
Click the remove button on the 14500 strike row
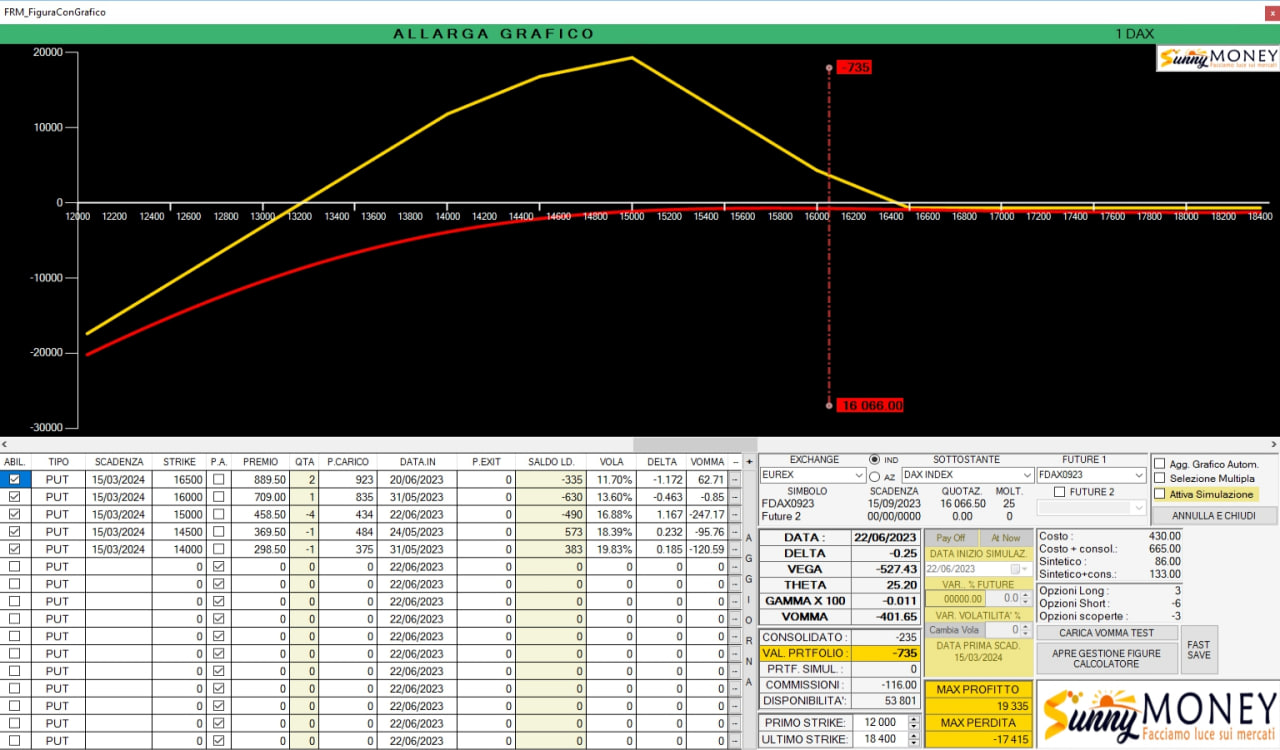coord(735,532)
